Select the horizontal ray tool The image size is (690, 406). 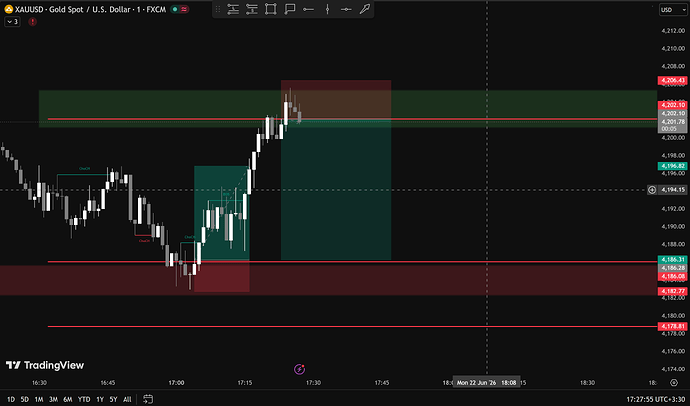pos(308,9)
